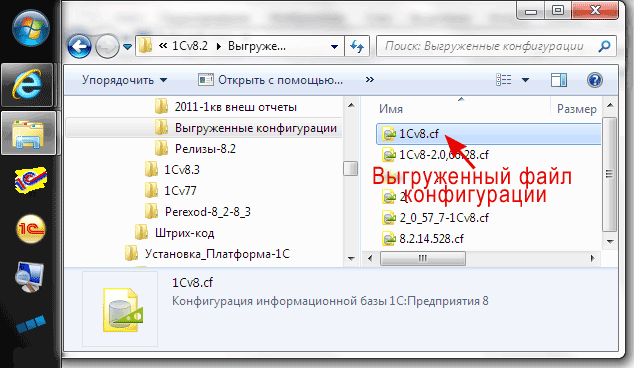Viewport: 634px width, 368px height.
Task: Click the details pane file thumbnail
Action: click(x=120, y=309)
